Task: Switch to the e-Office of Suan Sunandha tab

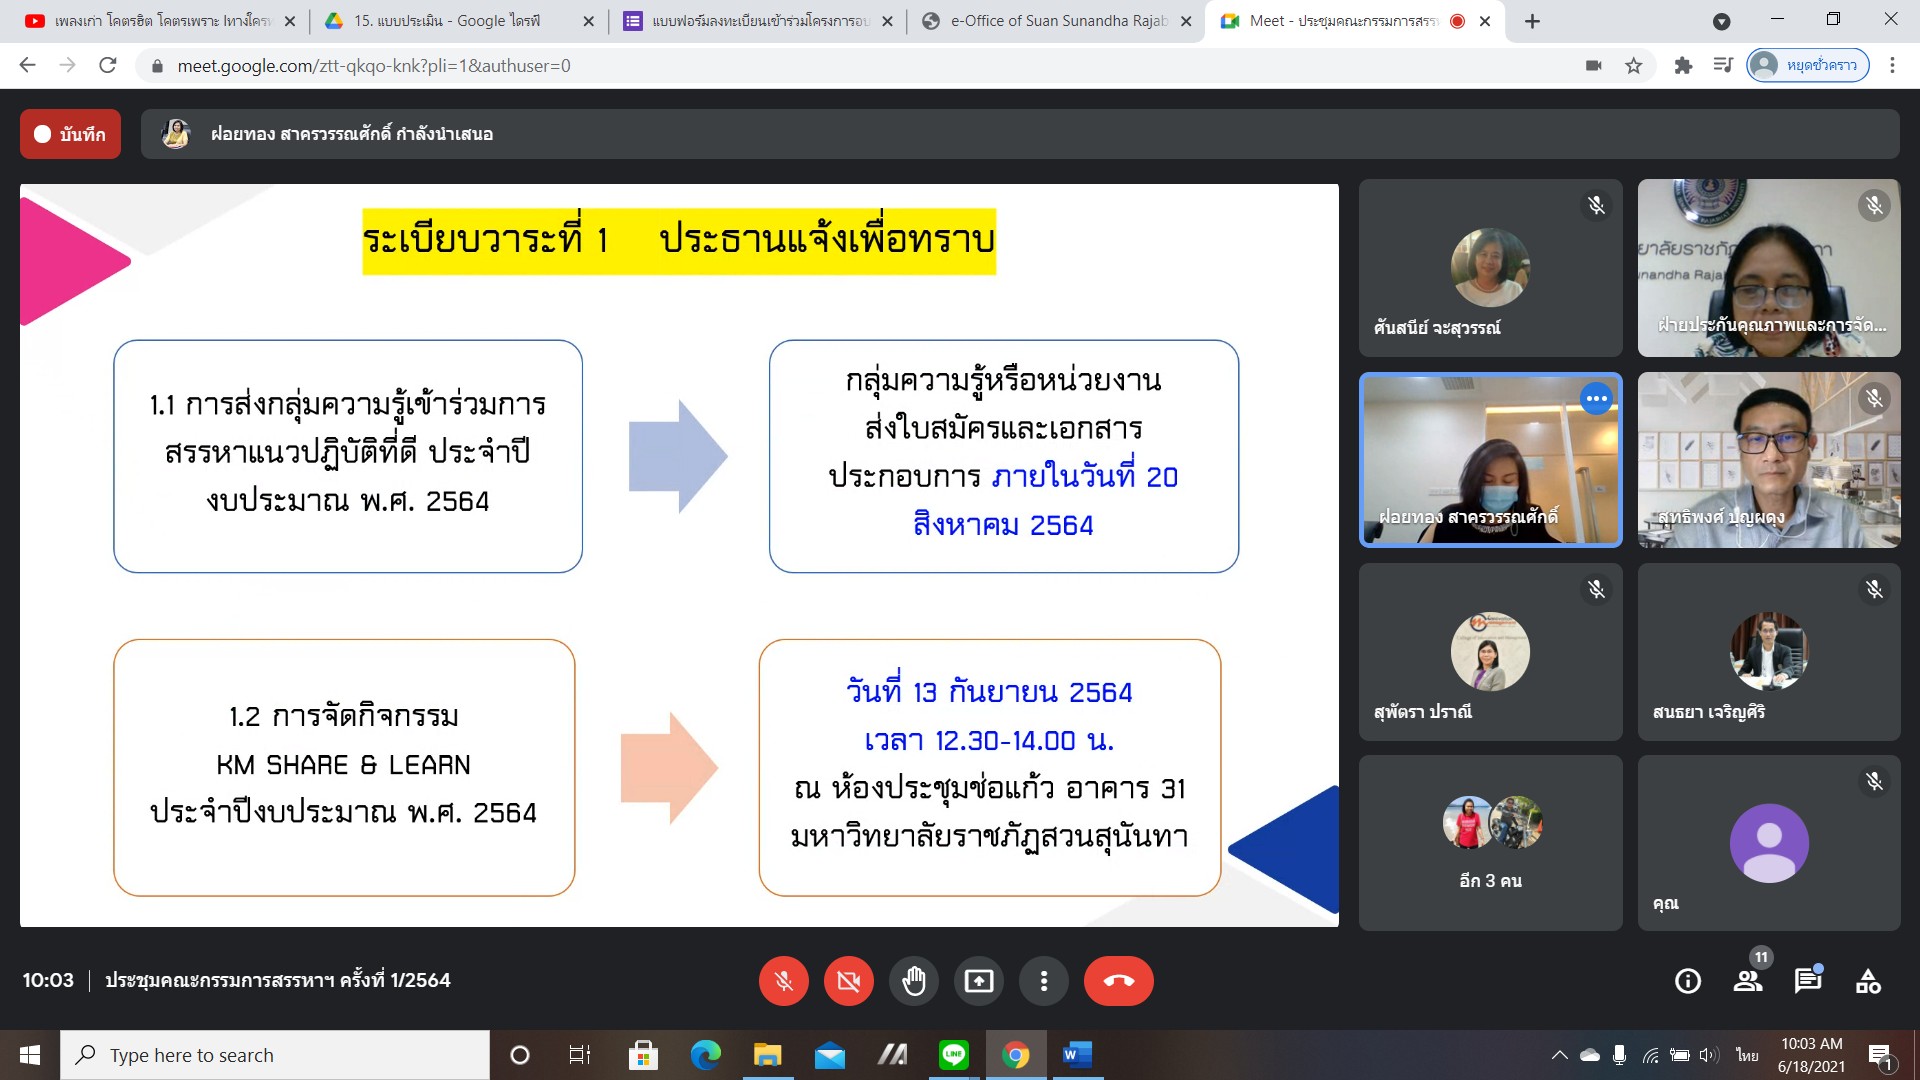Action: click(1055, 21)
